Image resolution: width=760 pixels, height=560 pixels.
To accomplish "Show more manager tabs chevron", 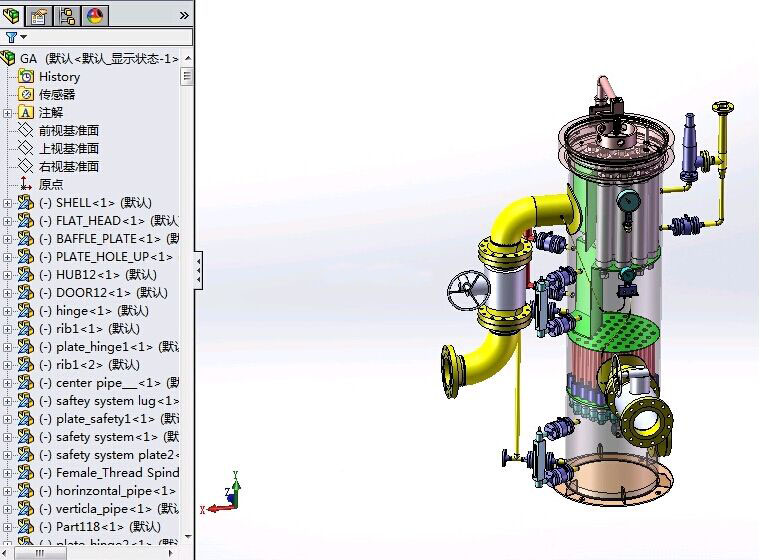I will (x=184, y=16).
